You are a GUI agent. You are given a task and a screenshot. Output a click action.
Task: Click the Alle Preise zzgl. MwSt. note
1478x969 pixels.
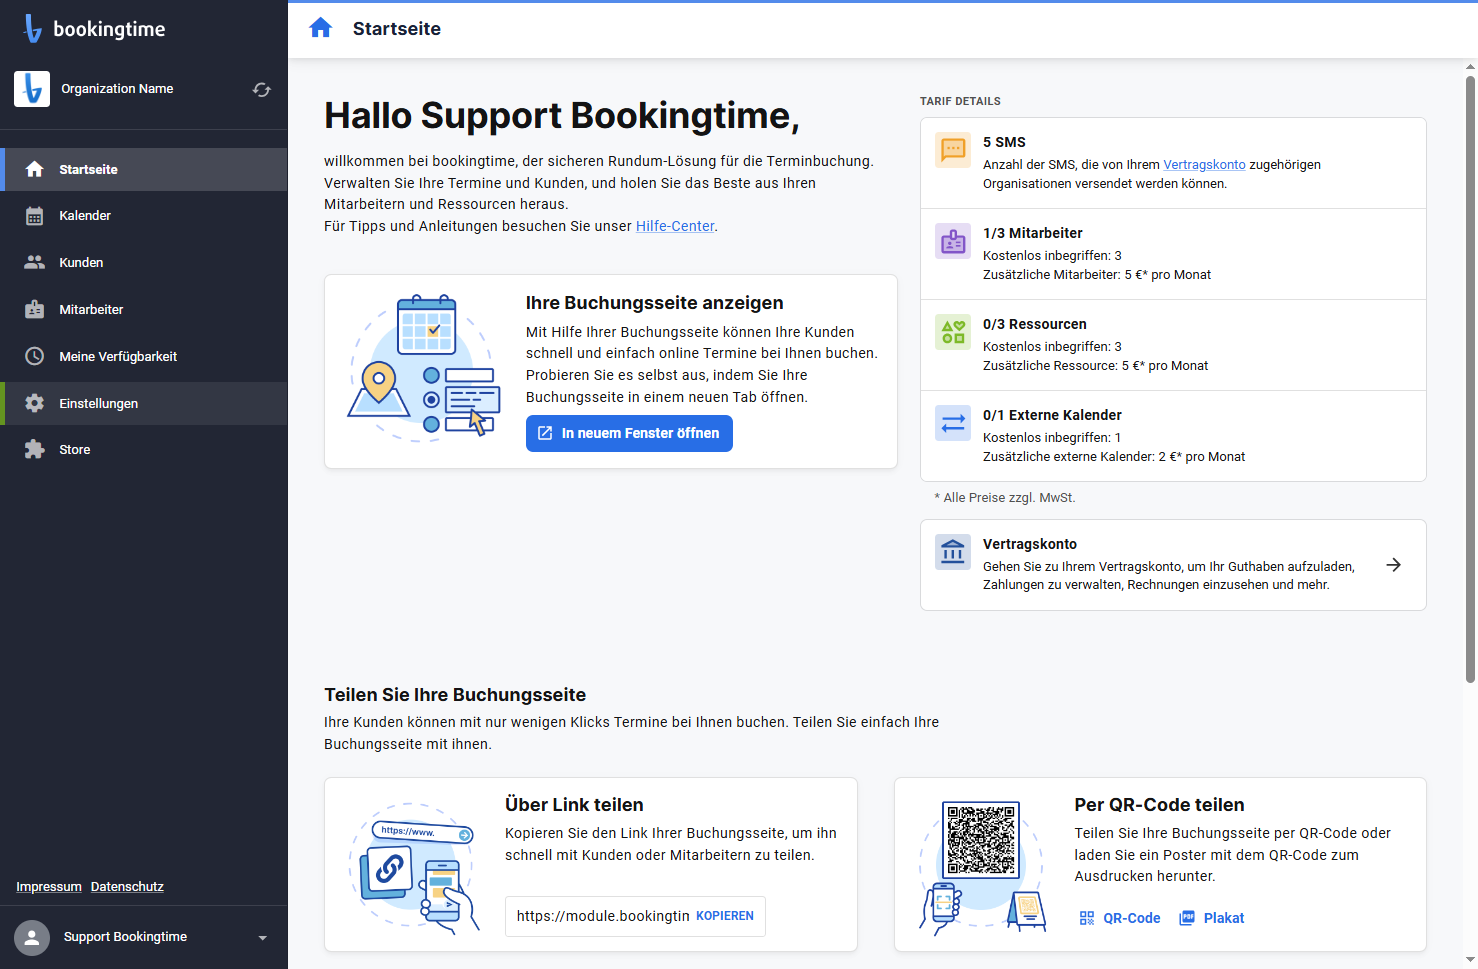[x=1005, y=498]
